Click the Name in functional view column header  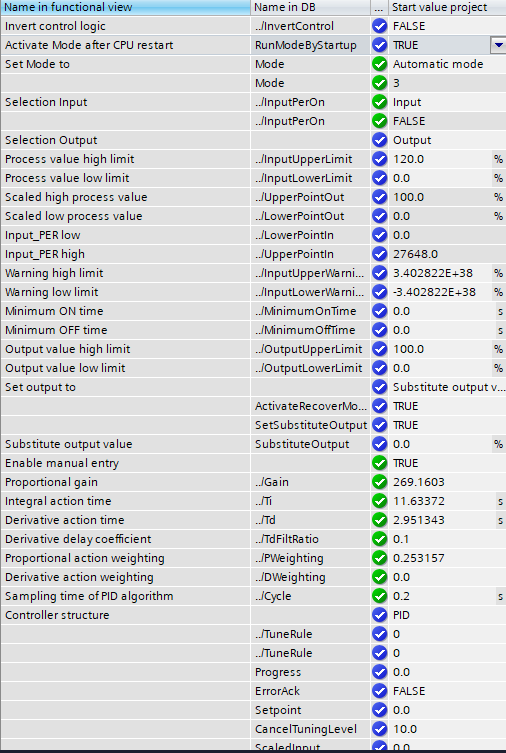125,7
